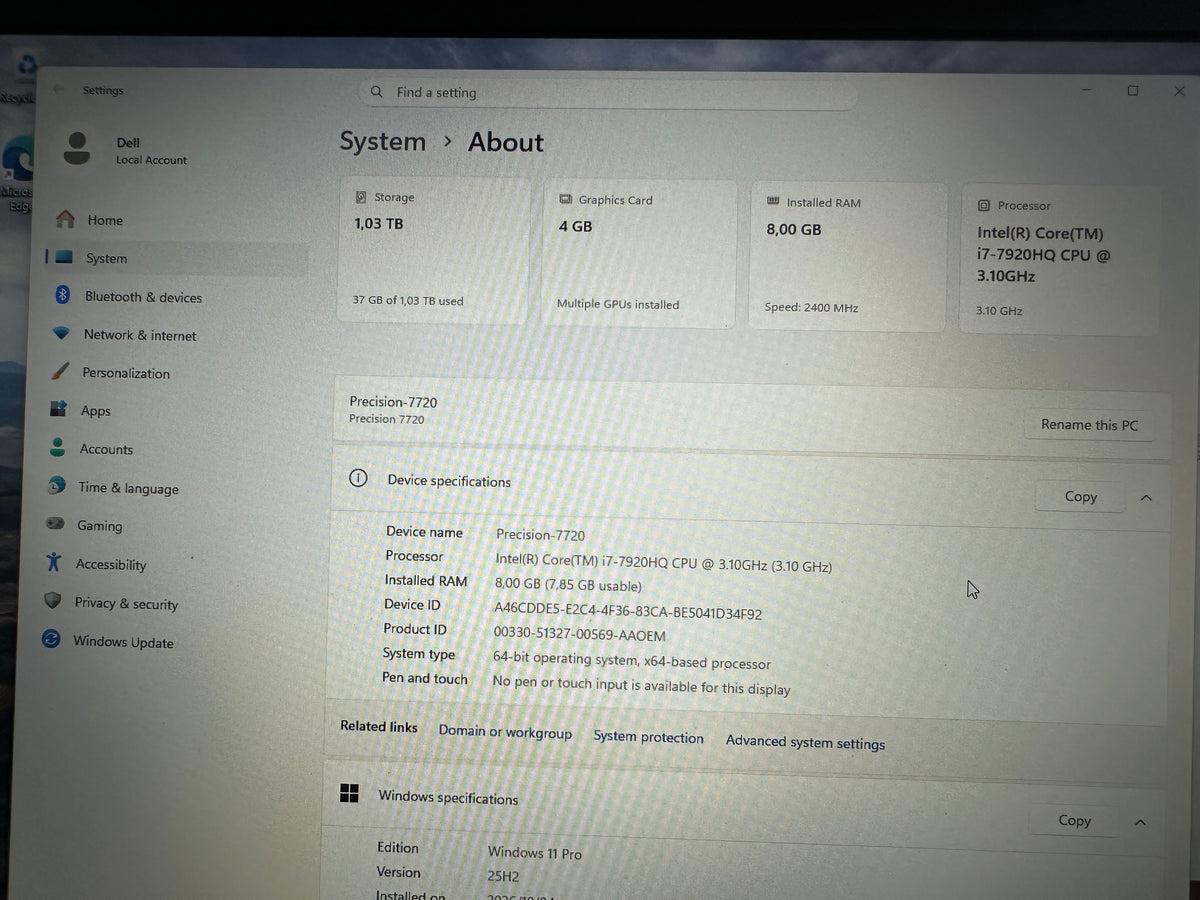Open Network & internet wifi icon
This screenshot has width=1200, height=900.
pyautogui.click(x=62, y=334)
